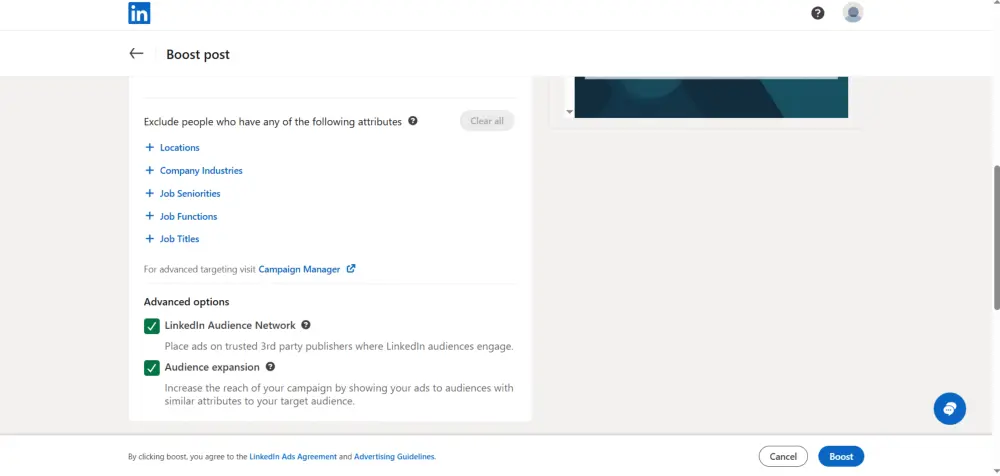Add Company Industries exclusion
This screenshot has height=476, width=1000.
(202, 170)
